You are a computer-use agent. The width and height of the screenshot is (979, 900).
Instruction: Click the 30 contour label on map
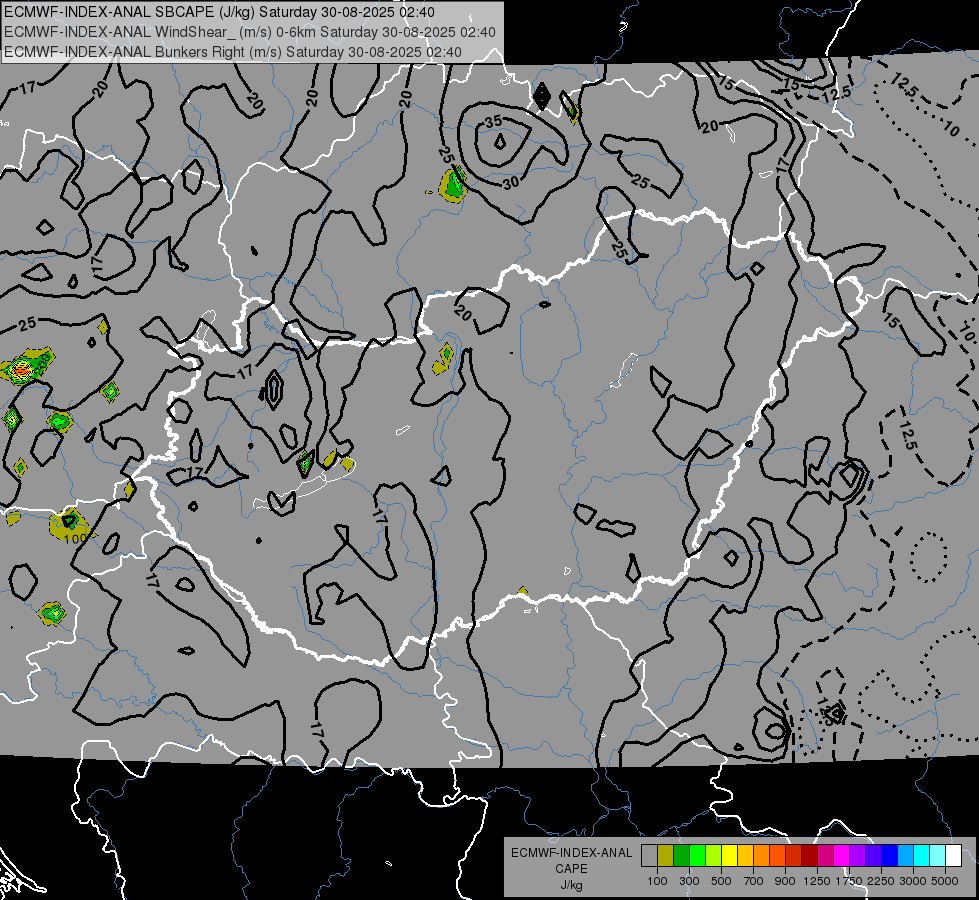511,183
